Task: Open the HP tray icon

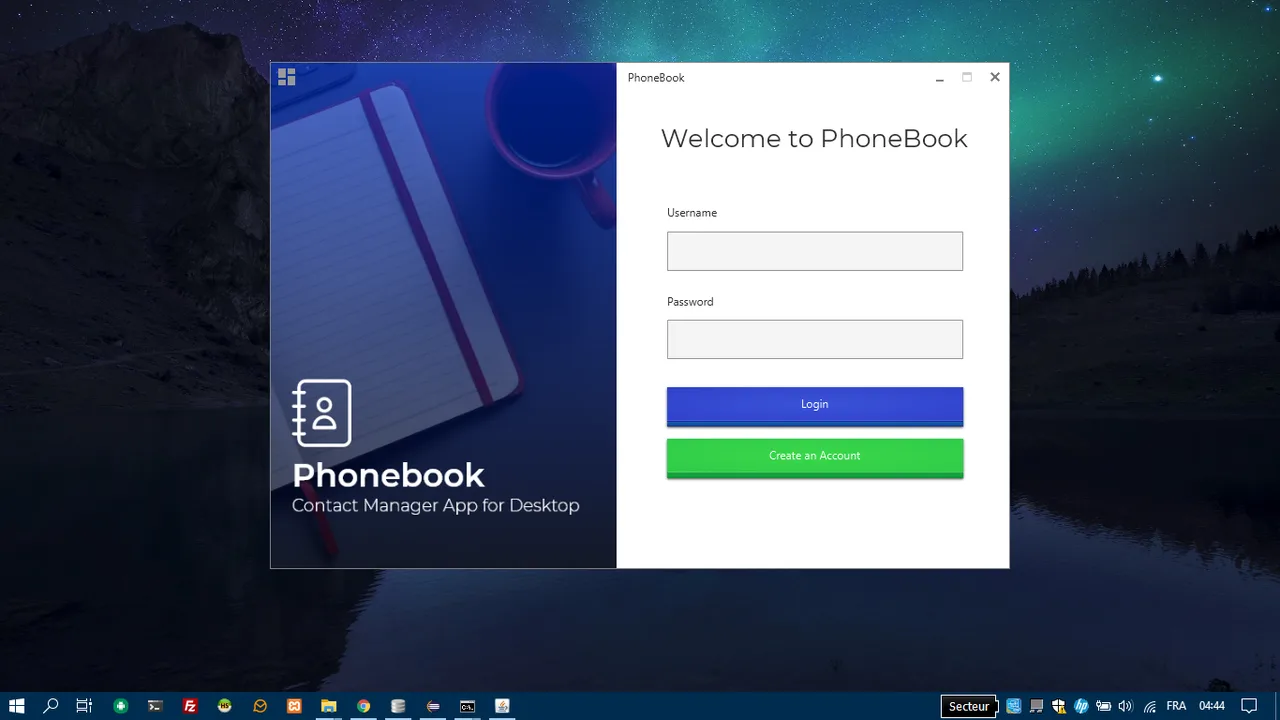Action: point(1081,706)
